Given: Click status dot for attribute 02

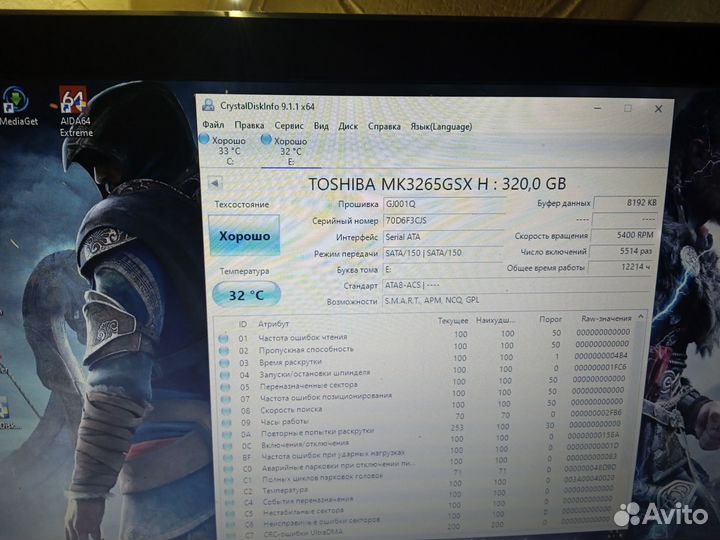Looking at the screenshot, I should [224, 351].
